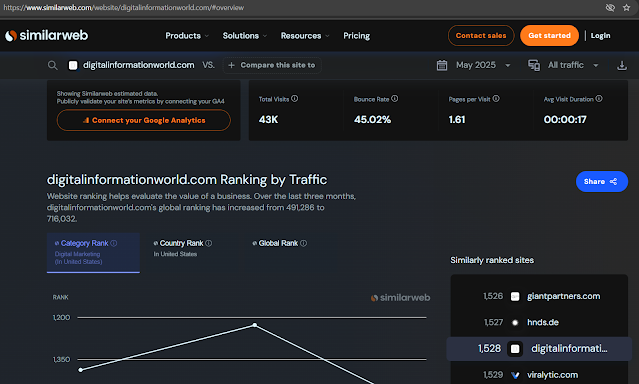Click the giantpartners.com favicon
The height and width of the screenshot is (384, 639).
pos(515,296)
